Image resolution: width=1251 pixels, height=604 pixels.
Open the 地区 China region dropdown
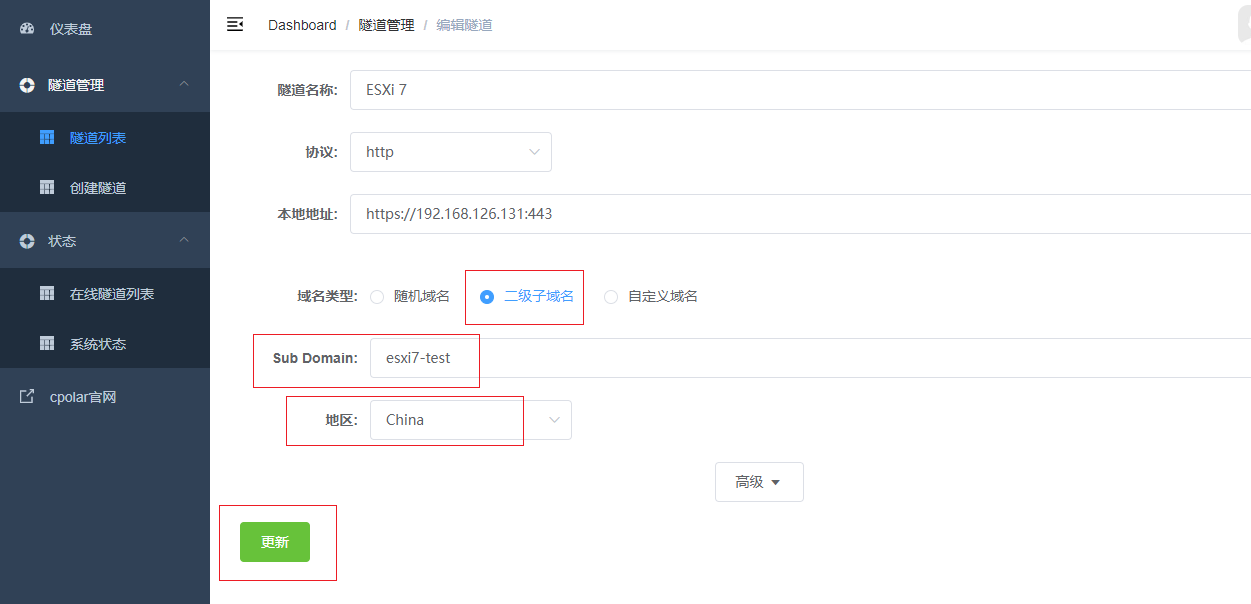click(x=470, y=420)
